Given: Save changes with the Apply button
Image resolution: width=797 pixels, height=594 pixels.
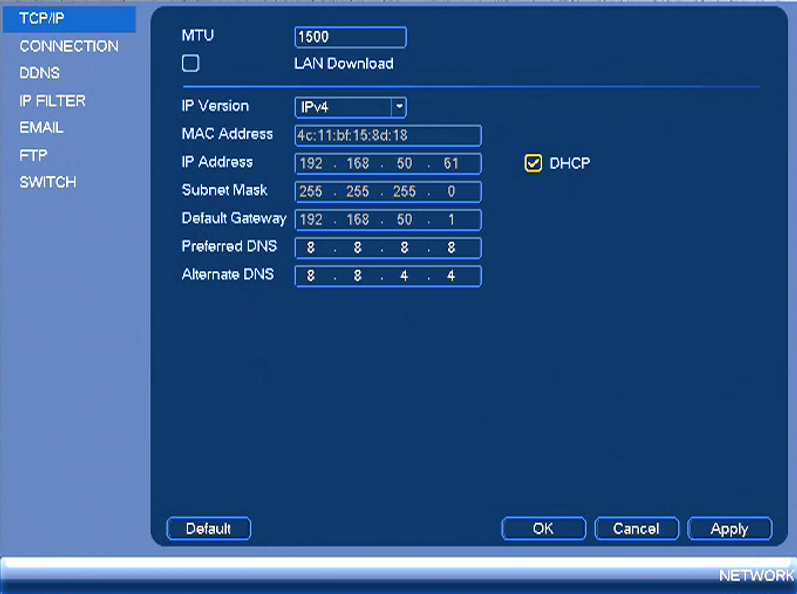Looking at the screenshot, I should point(729,529).
